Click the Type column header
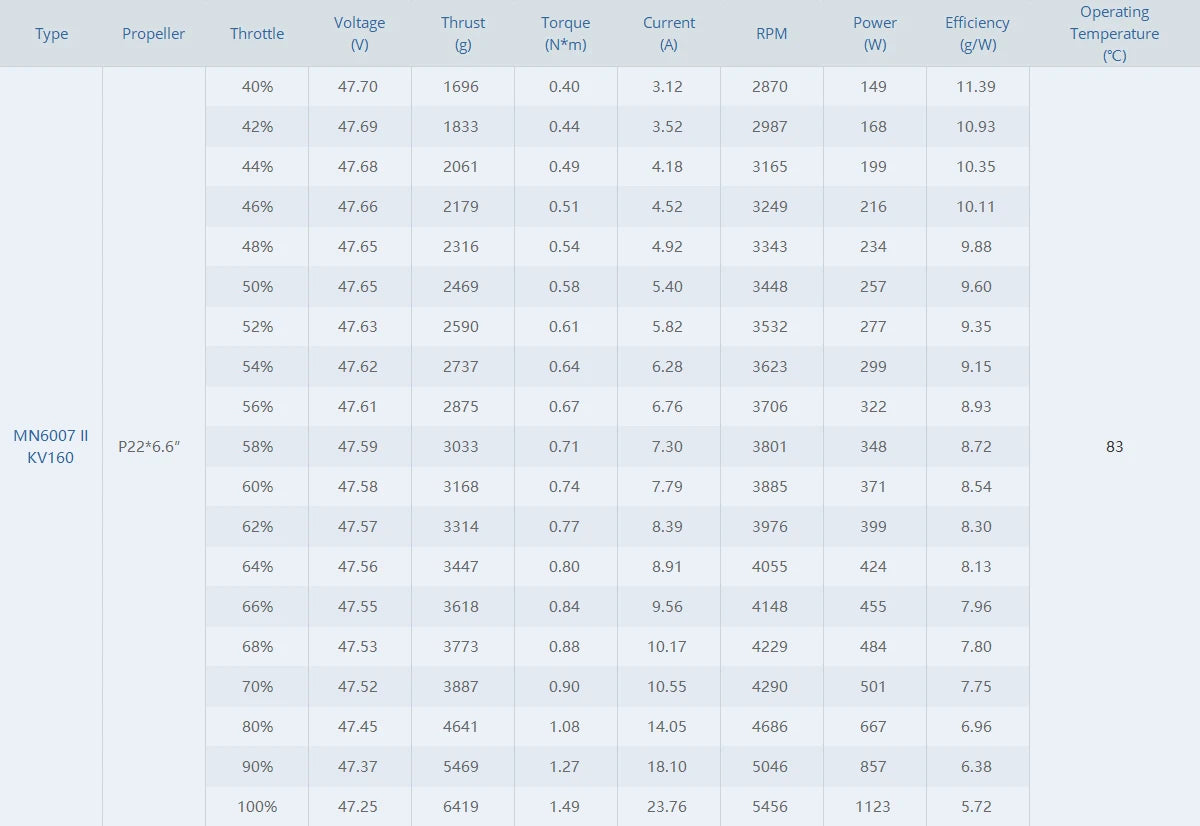 point(51,34)
